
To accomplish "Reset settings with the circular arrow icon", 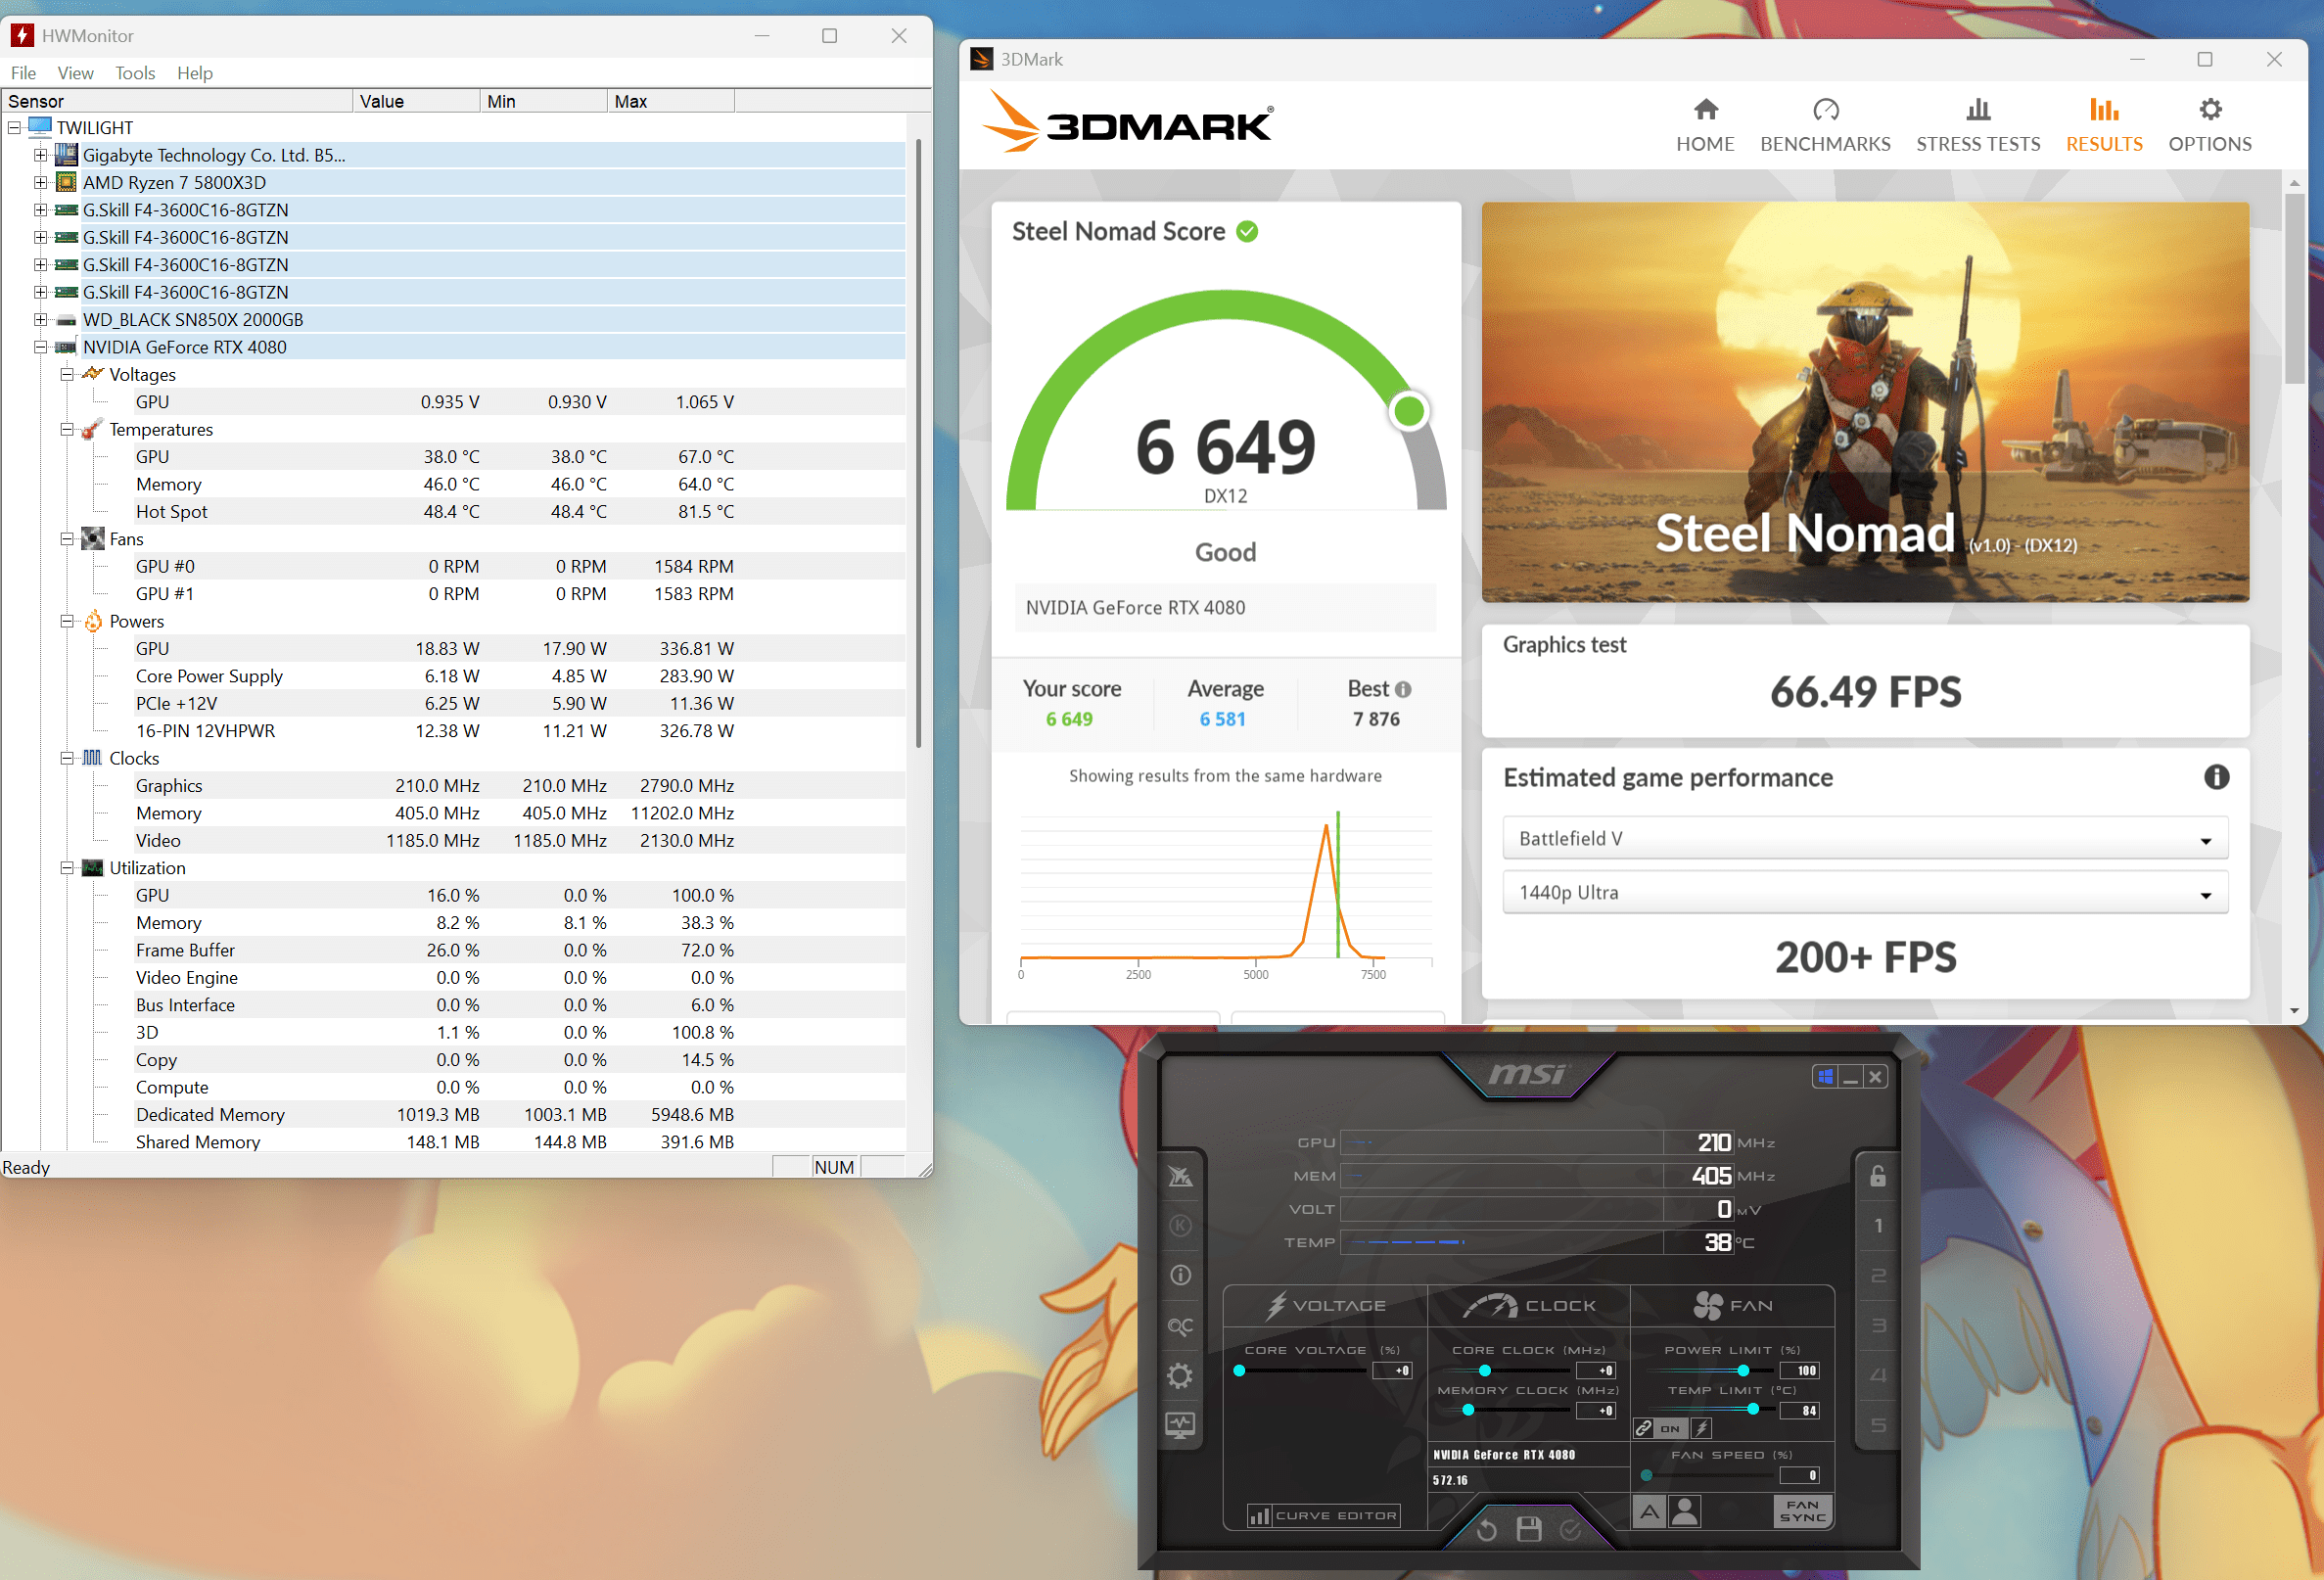I will tap(1487, 1529).
